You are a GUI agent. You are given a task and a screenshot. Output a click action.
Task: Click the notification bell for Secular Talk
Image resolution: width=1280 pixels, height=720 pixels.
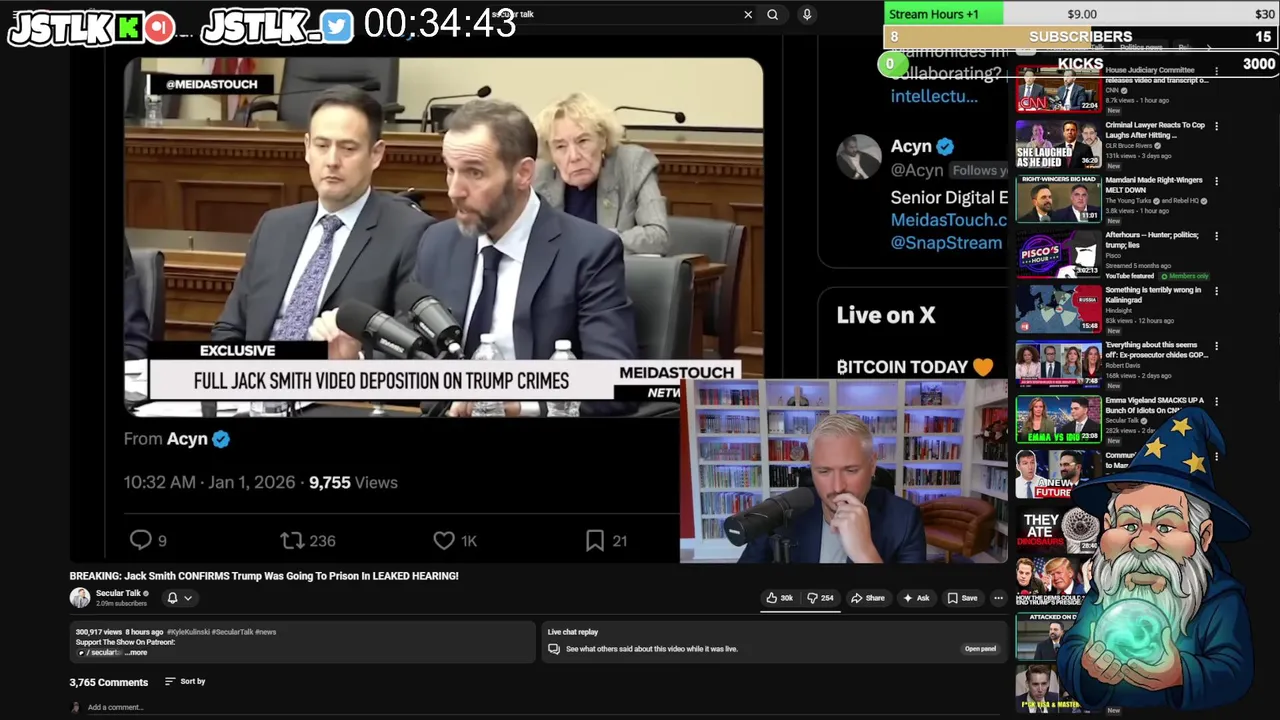pos(172,598)
